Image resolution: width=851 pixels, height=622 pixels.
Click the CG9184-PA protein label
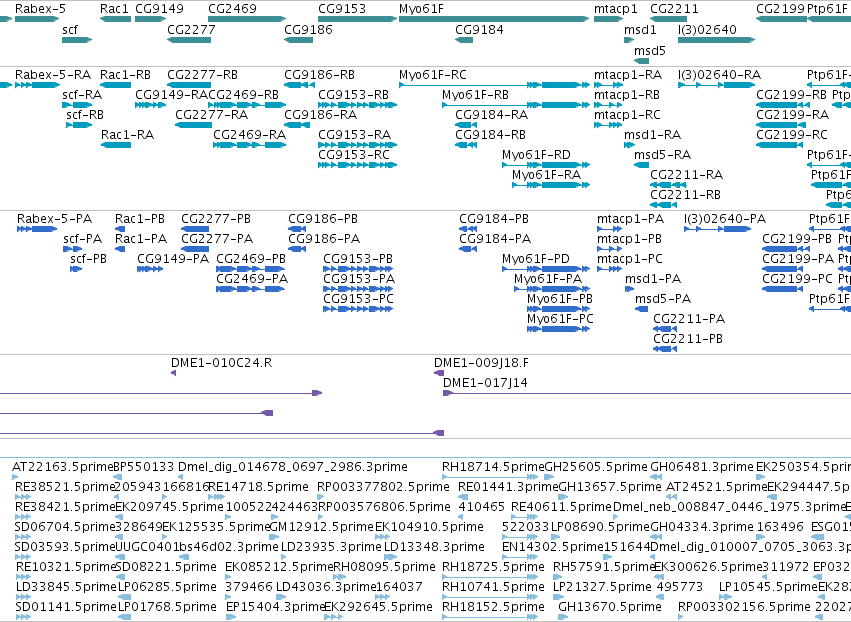pos(495,239)
